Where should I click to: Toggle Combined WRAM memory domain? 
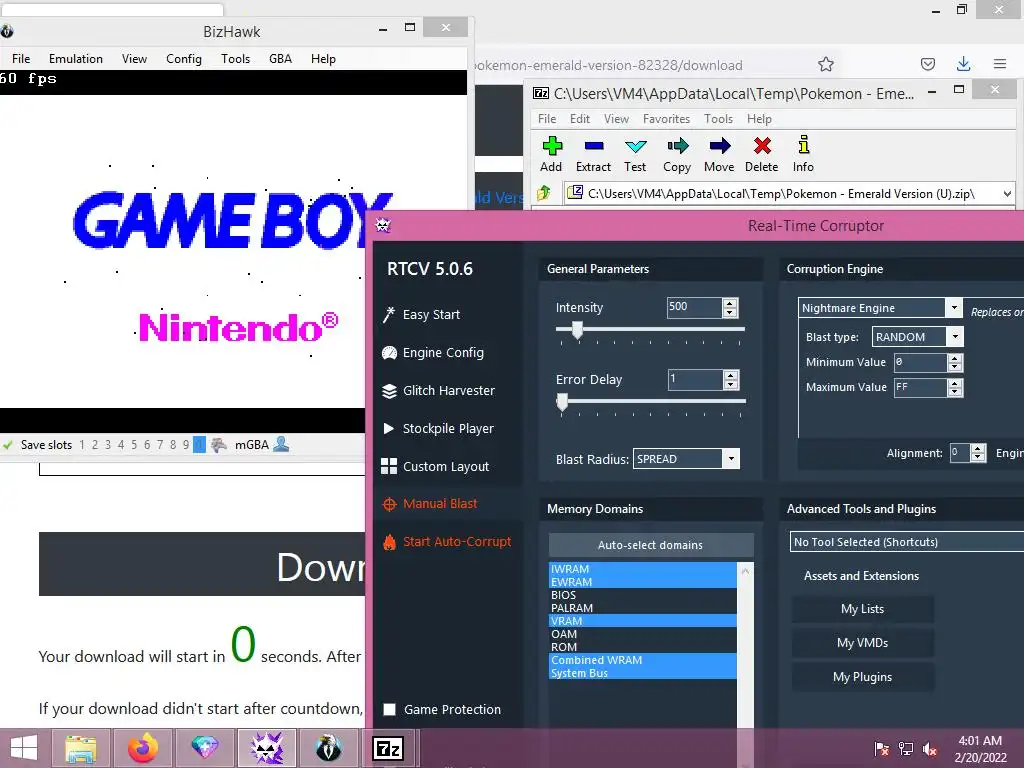[643, 660]
